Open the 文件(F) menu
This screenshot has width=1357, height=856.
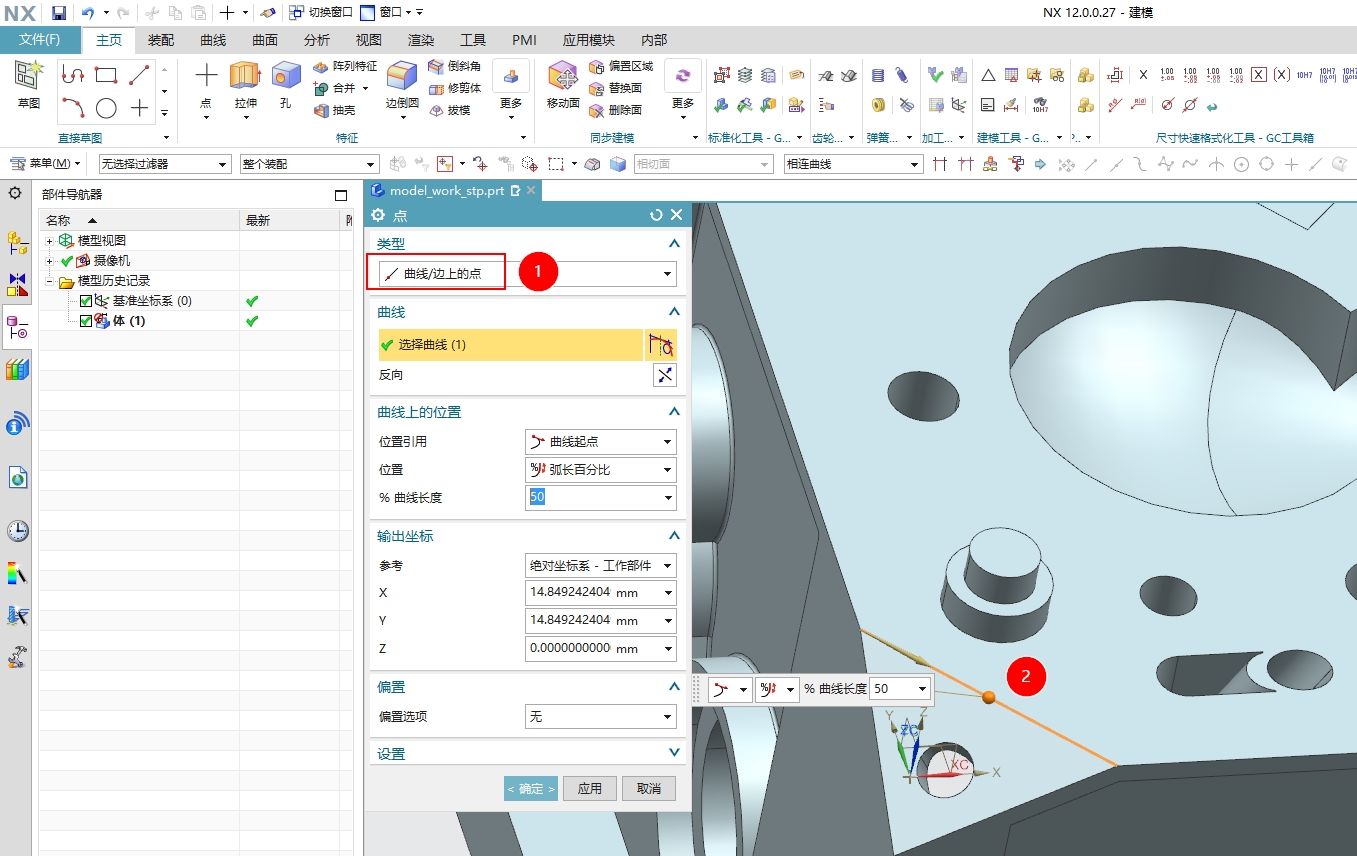pyautogui.click(x=39, y=40)
